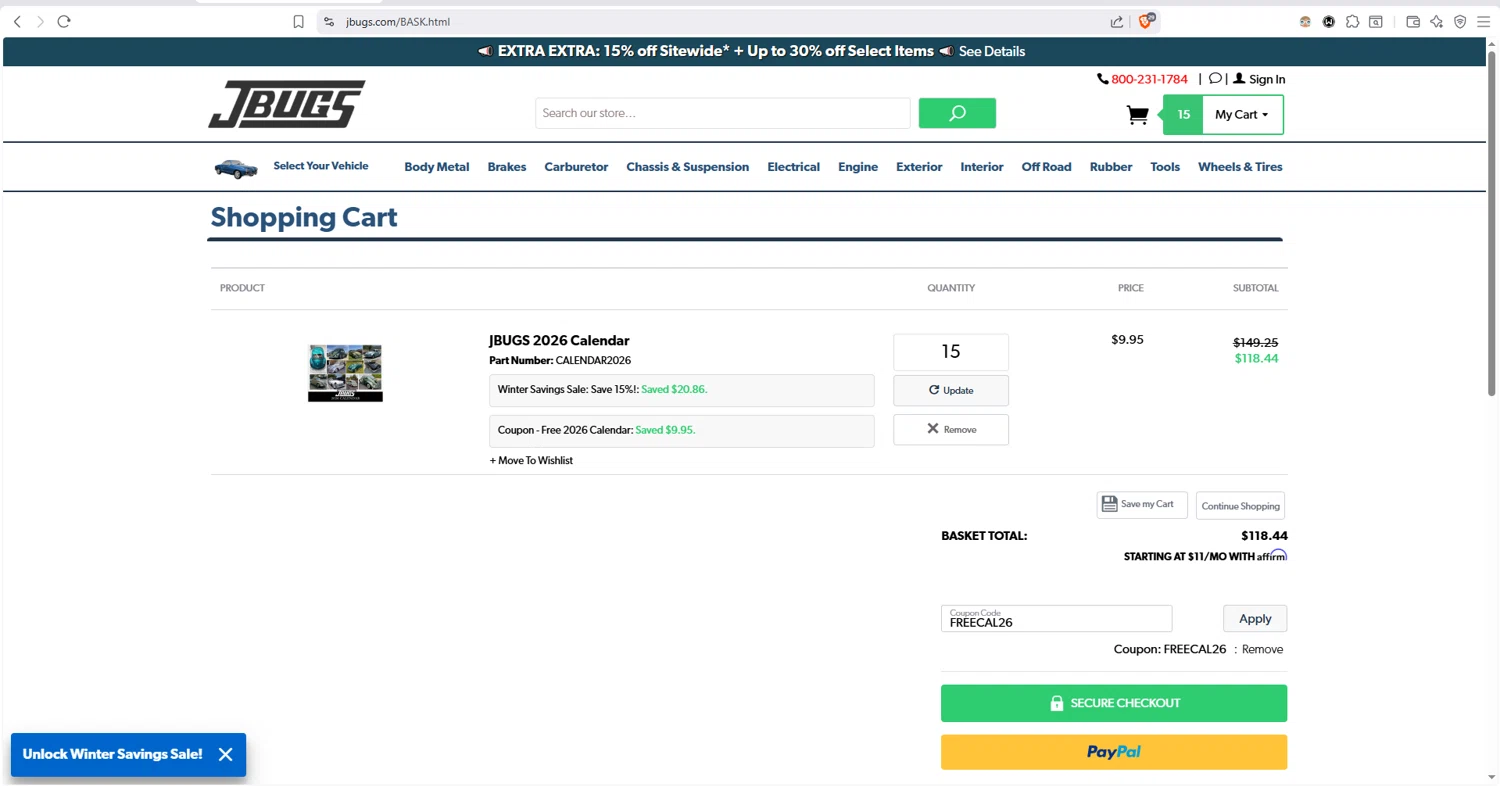Viewport: 1500px width, 786px height.
Task: Open the browser hamburger menu
Action: (x=1483, y=21)
